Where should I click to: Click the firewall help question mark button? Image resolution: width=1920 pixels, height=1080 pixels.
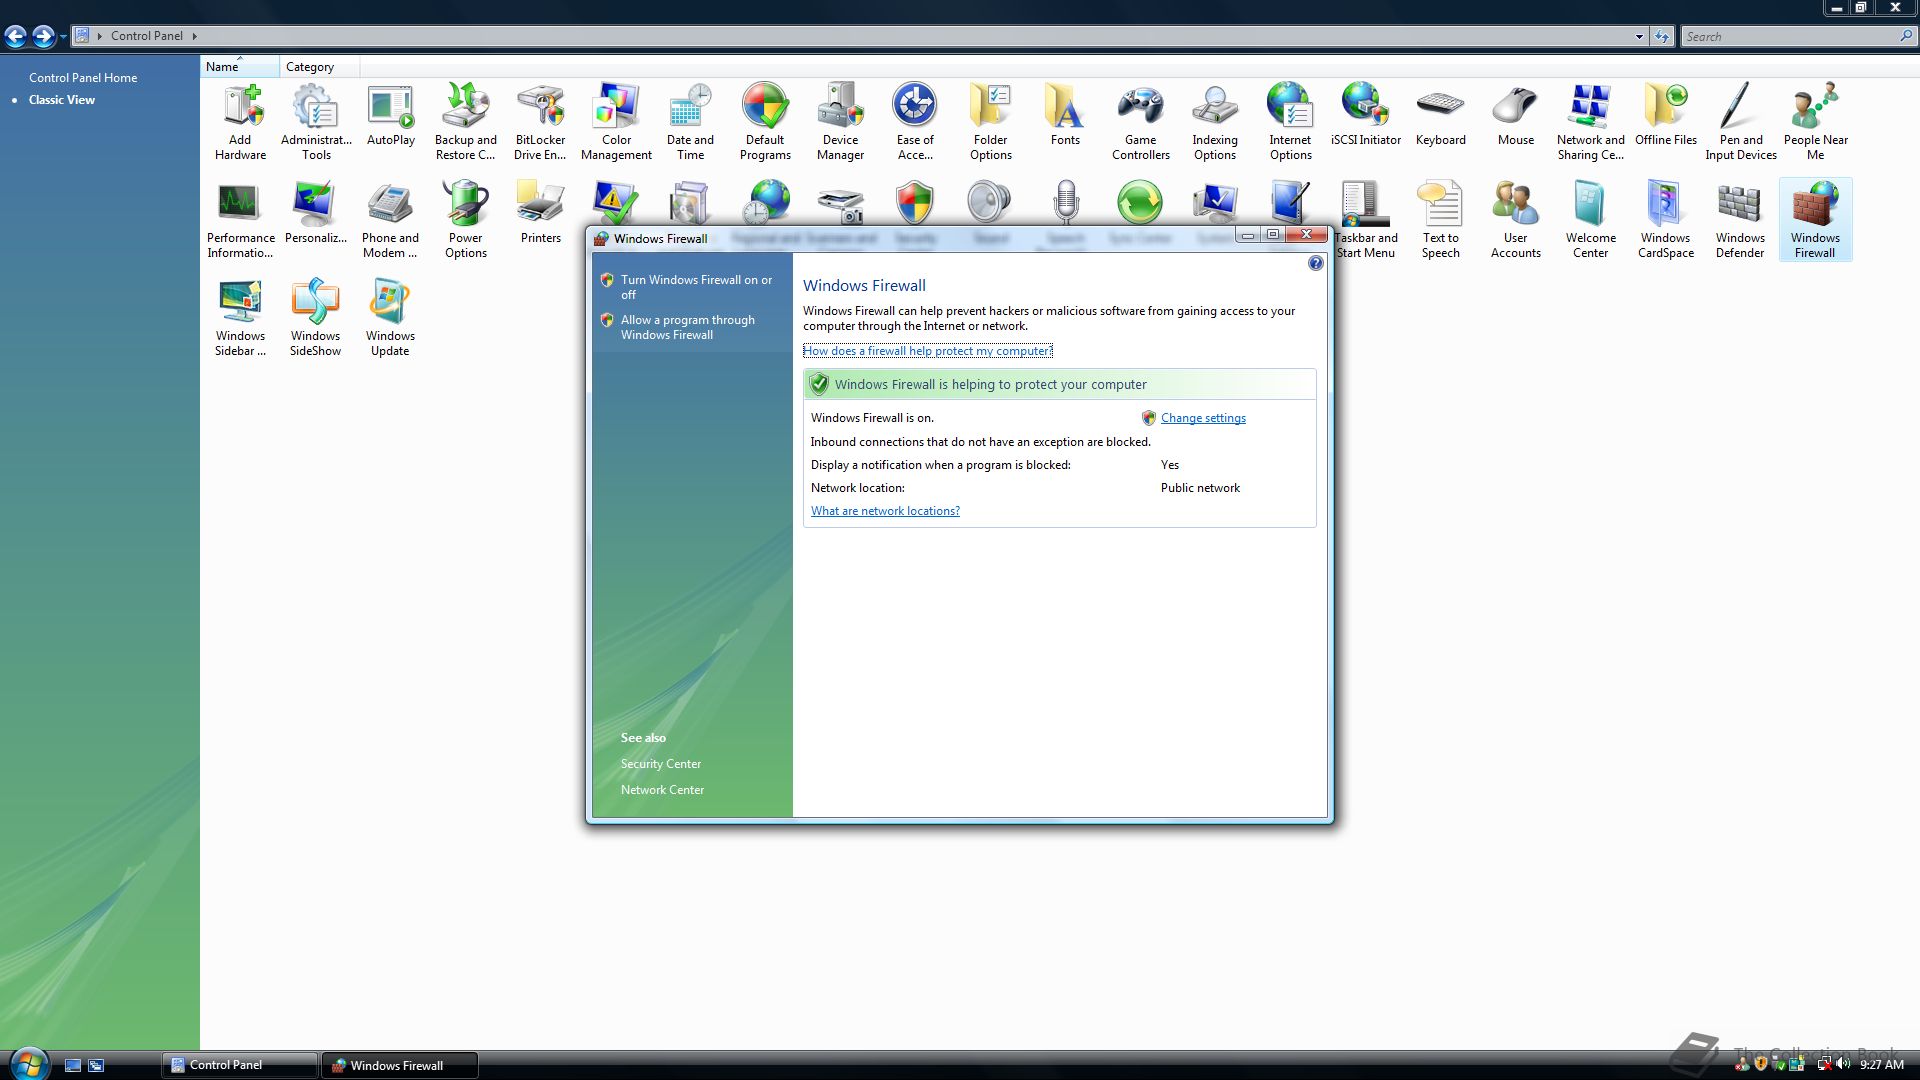[1316, 263]
